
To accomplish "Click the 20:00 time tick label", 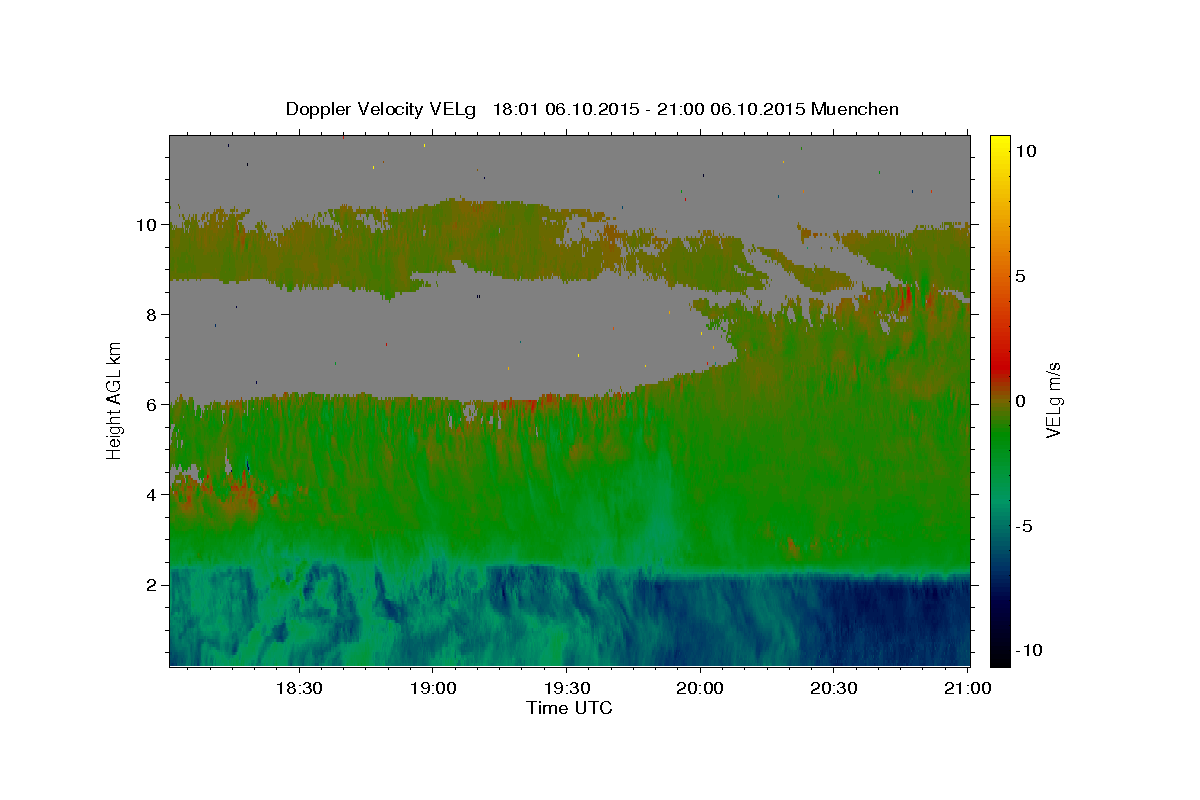I will [700, 689].
